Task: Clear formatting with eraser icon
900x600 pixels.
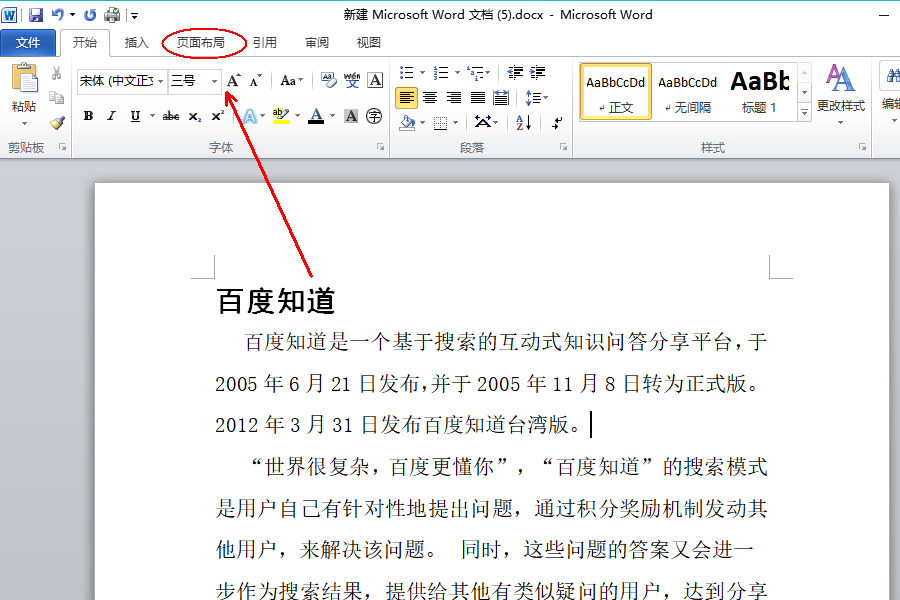Action: point(328,80)
